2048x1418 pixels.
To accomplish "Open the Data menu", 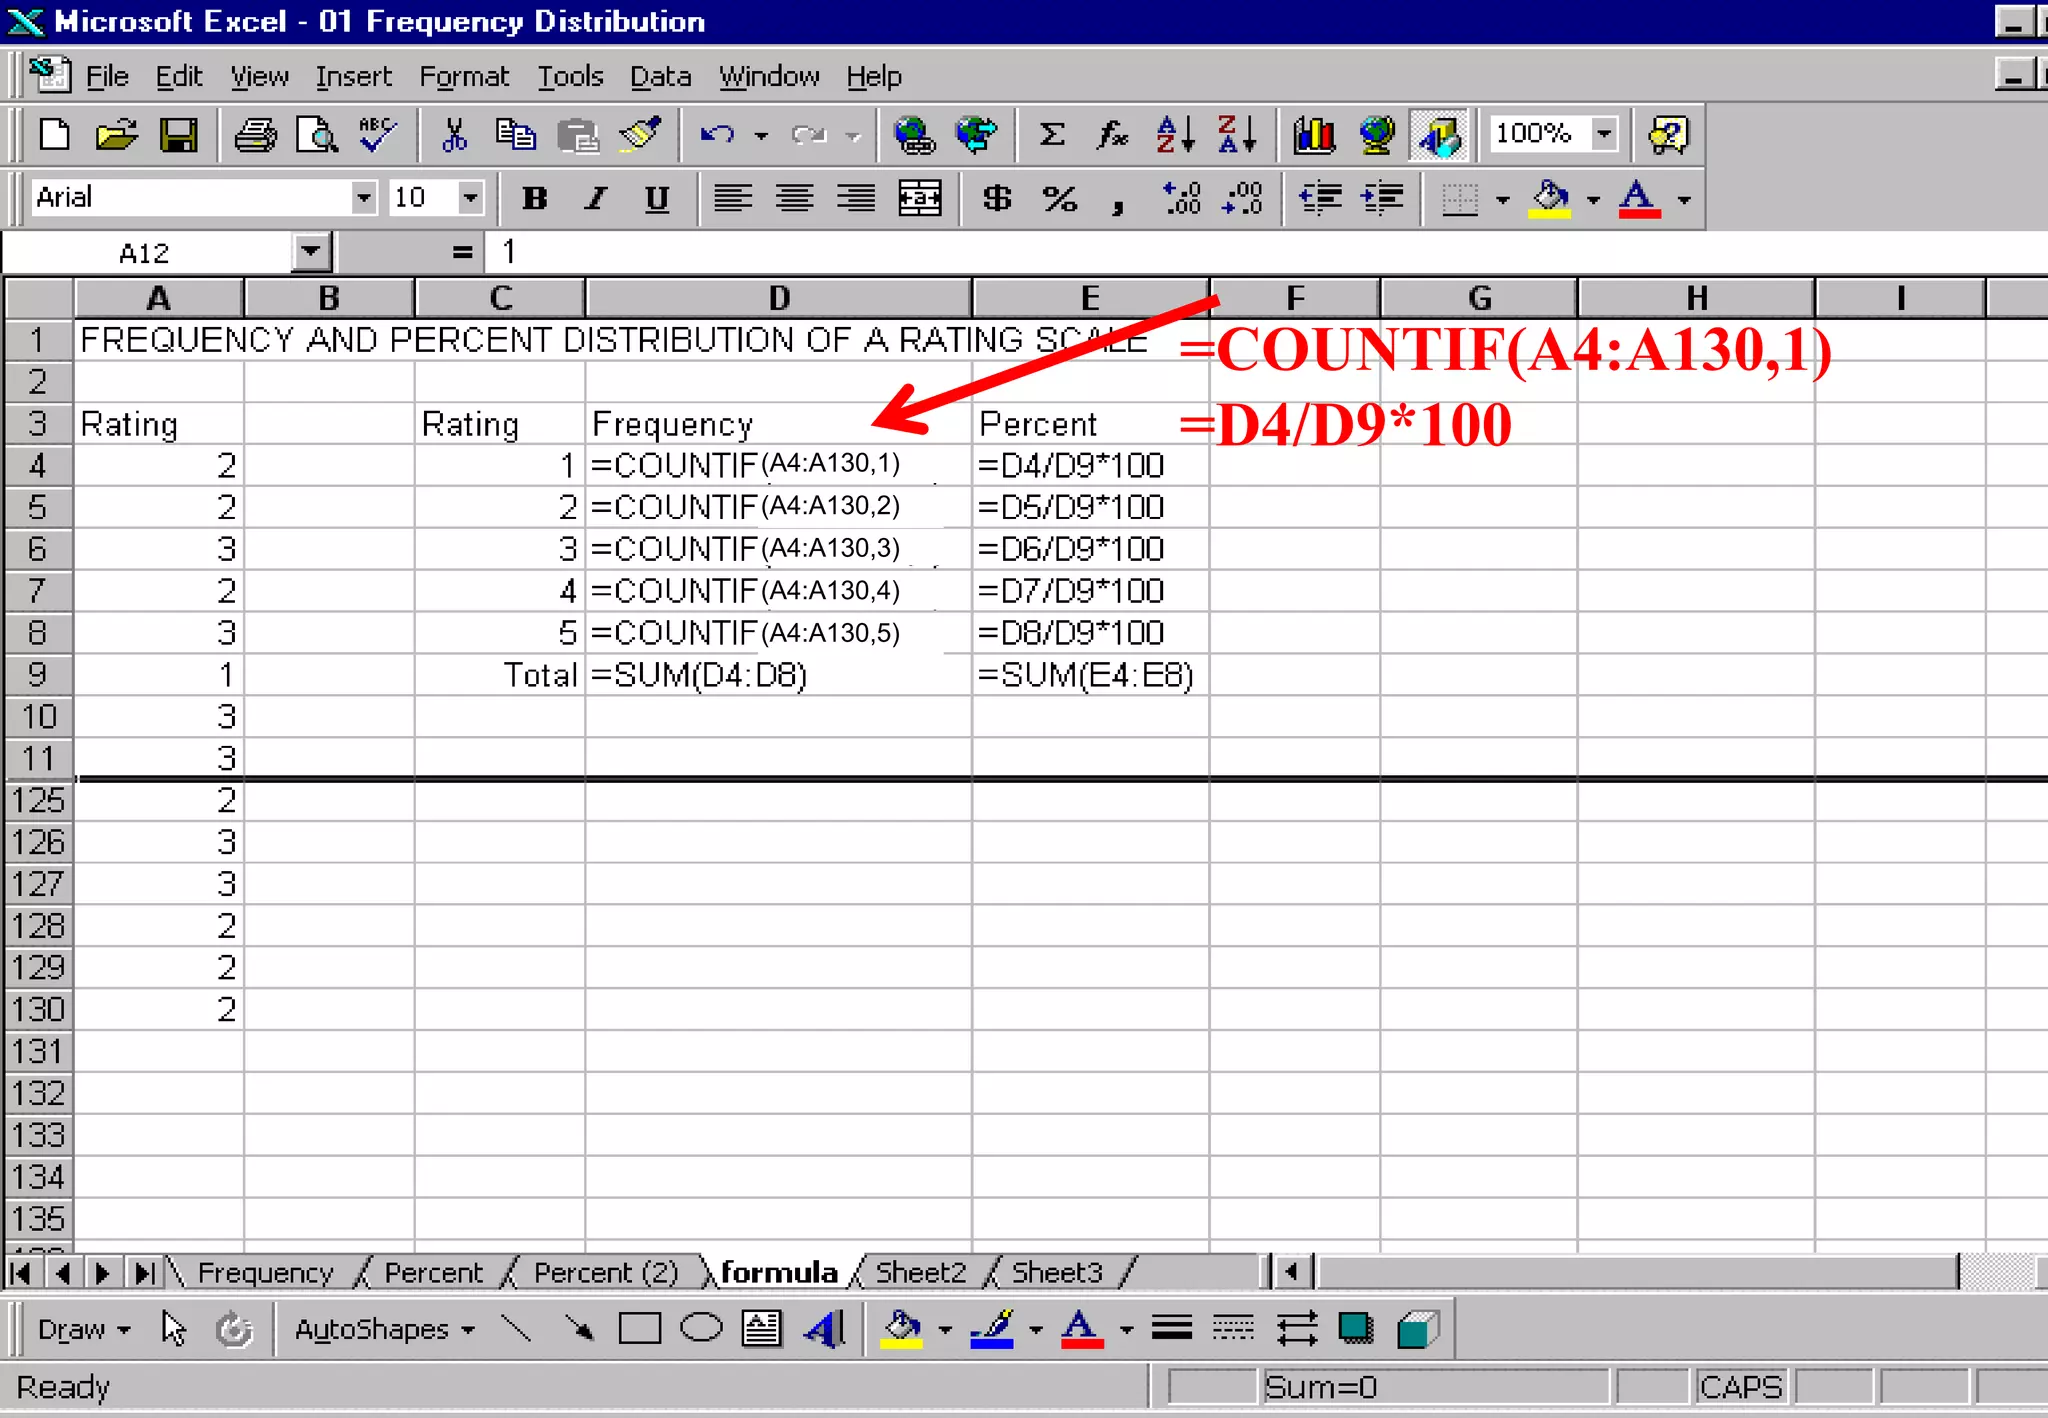I will [660, 77].
